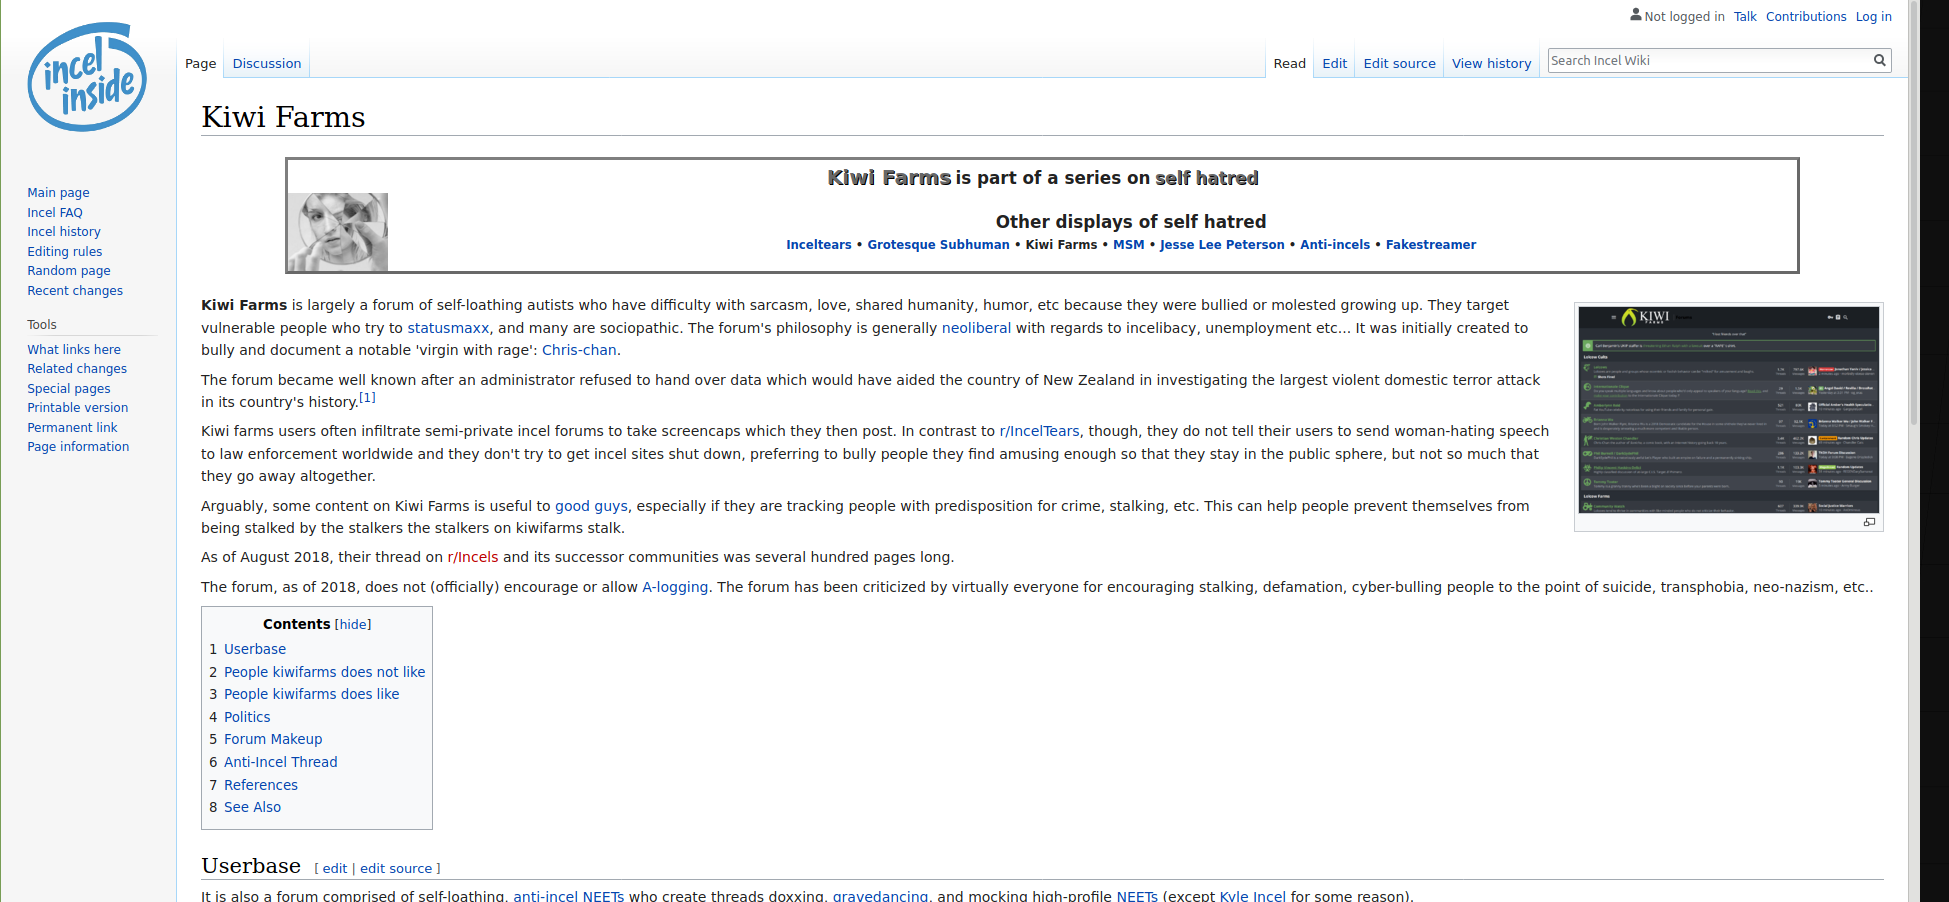Open the gravedancing article link
The height and width of the screenshot is (902, 1949).
[880, 896]
